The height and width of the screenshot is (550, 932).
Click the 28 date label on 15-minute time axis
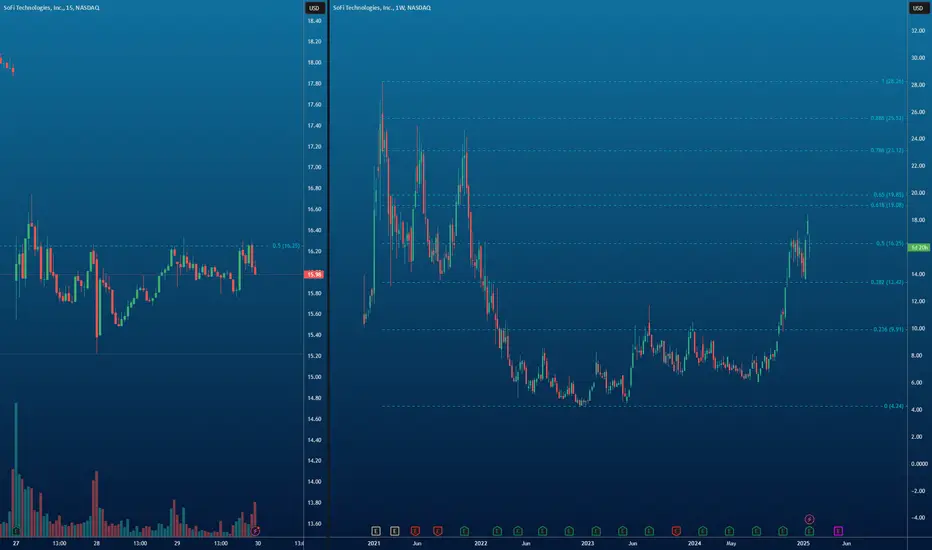96,543
